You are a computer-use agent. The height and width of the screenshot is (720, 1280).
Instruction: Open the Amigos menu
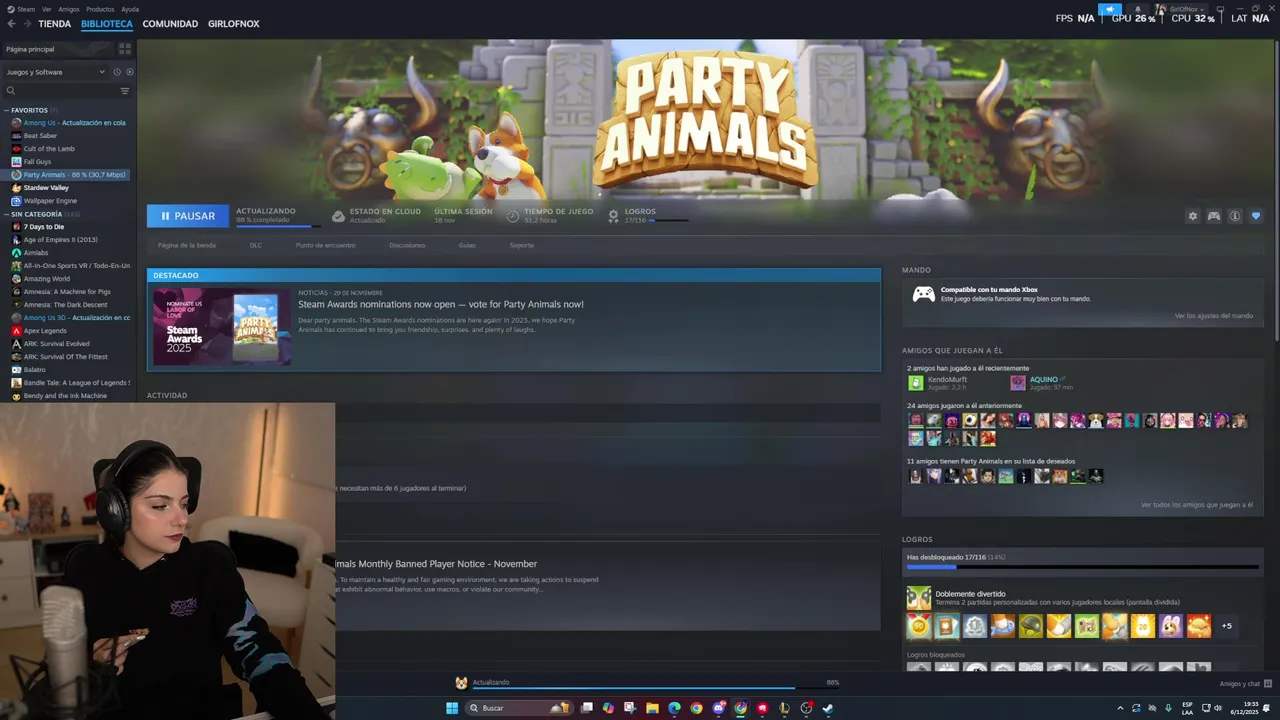69,9
